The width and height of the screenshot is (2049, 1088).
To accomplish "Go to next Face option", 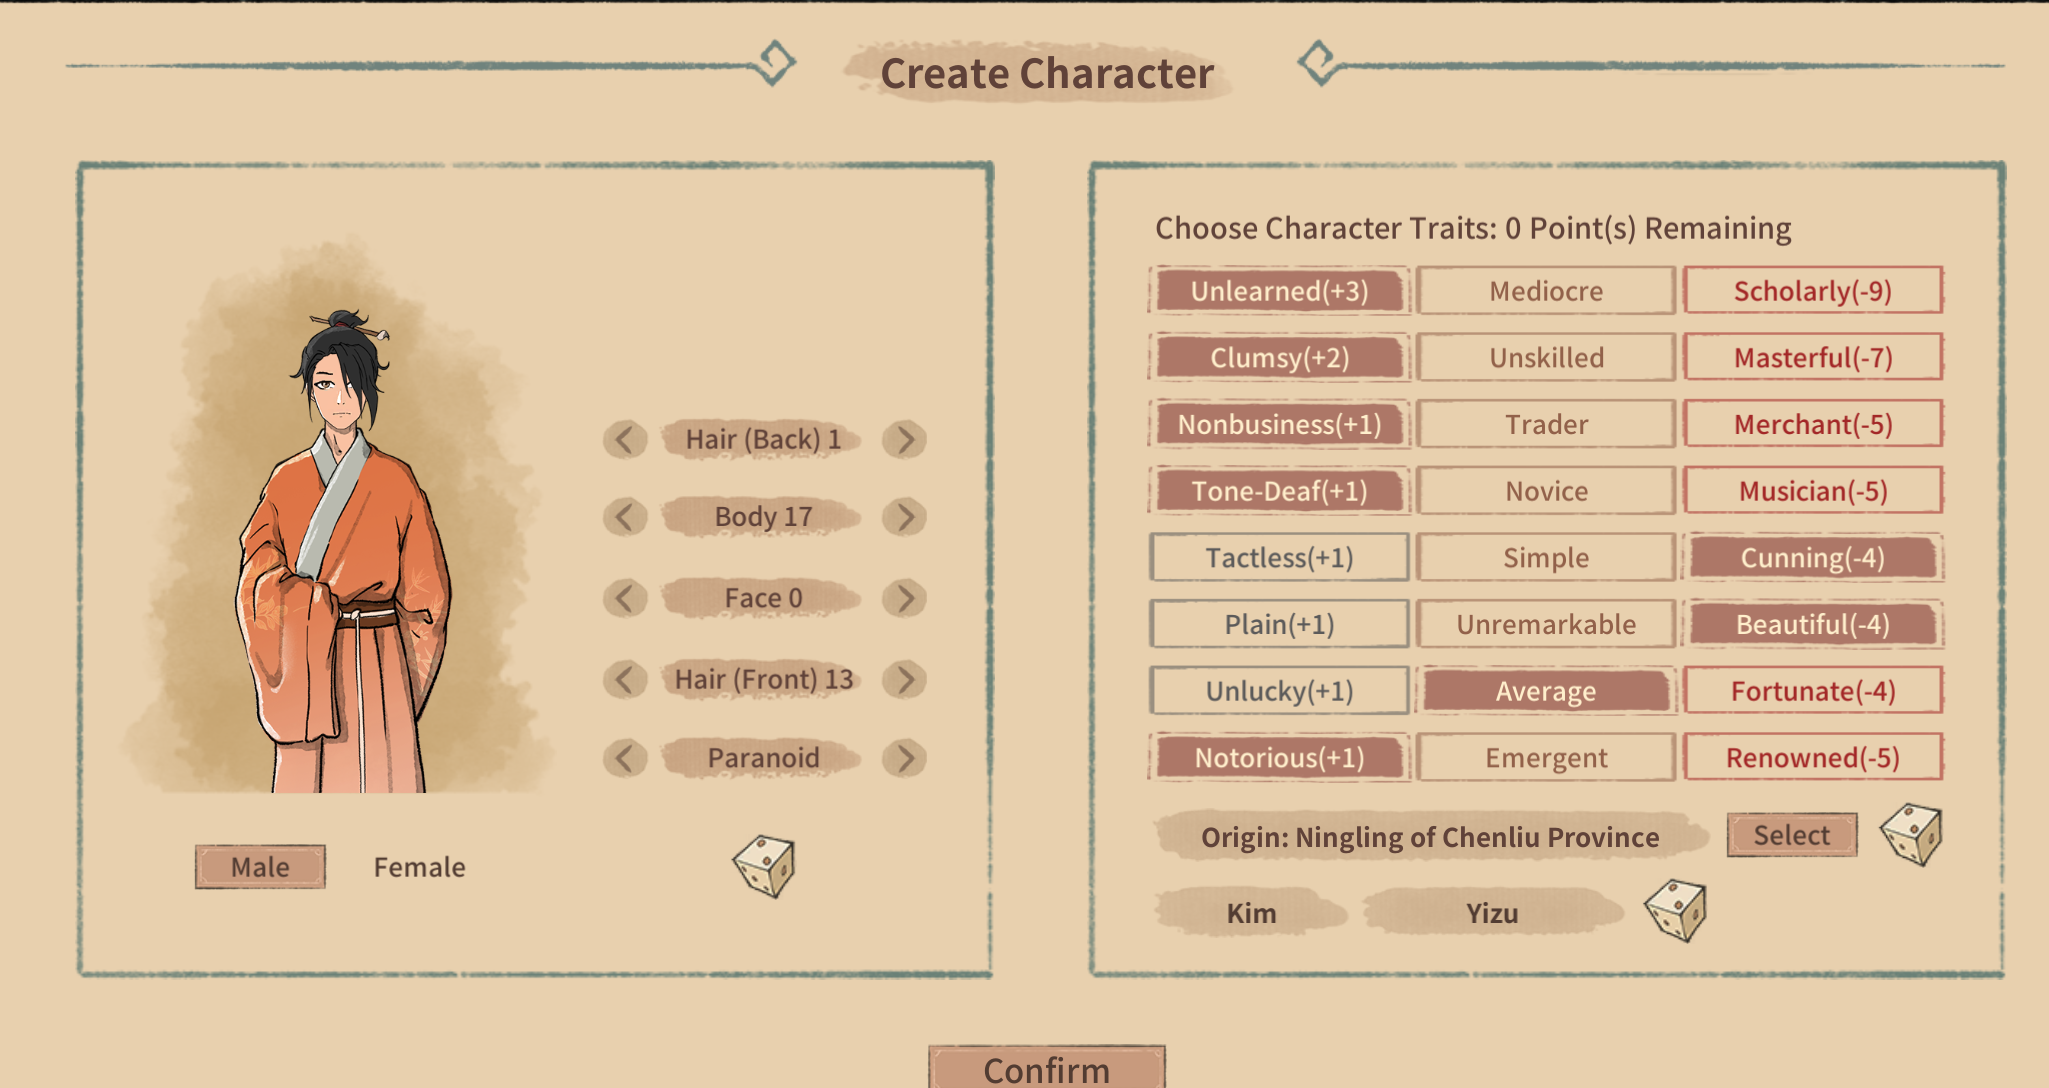I will coord(905,598).
